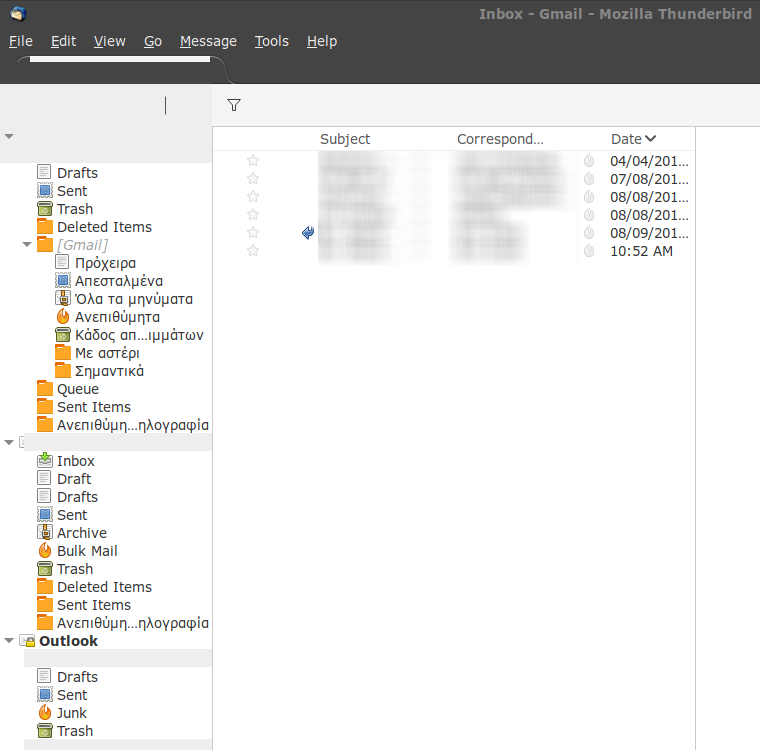Select the Outlook Junk folder
760x750 pixels.
pyautogui.click(x=71, y=713)
